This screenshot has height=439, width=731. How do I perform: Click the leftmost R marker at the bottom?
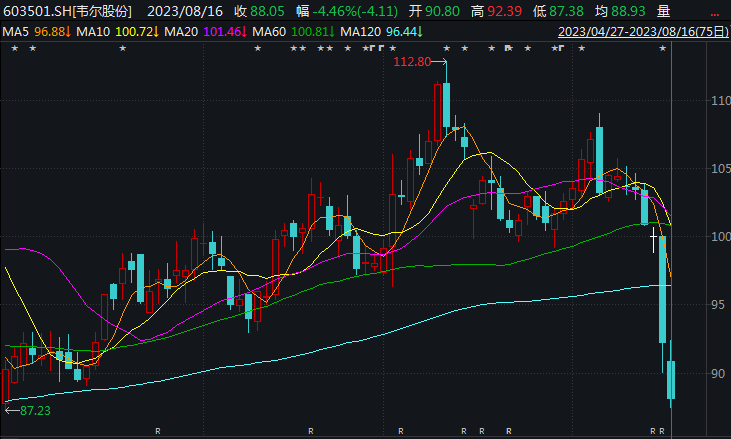point(158,431)
